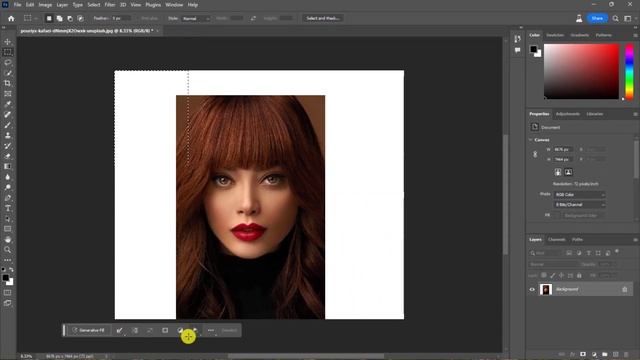
Task: Open the taskbar more options button
Action: tap(211, 330)
